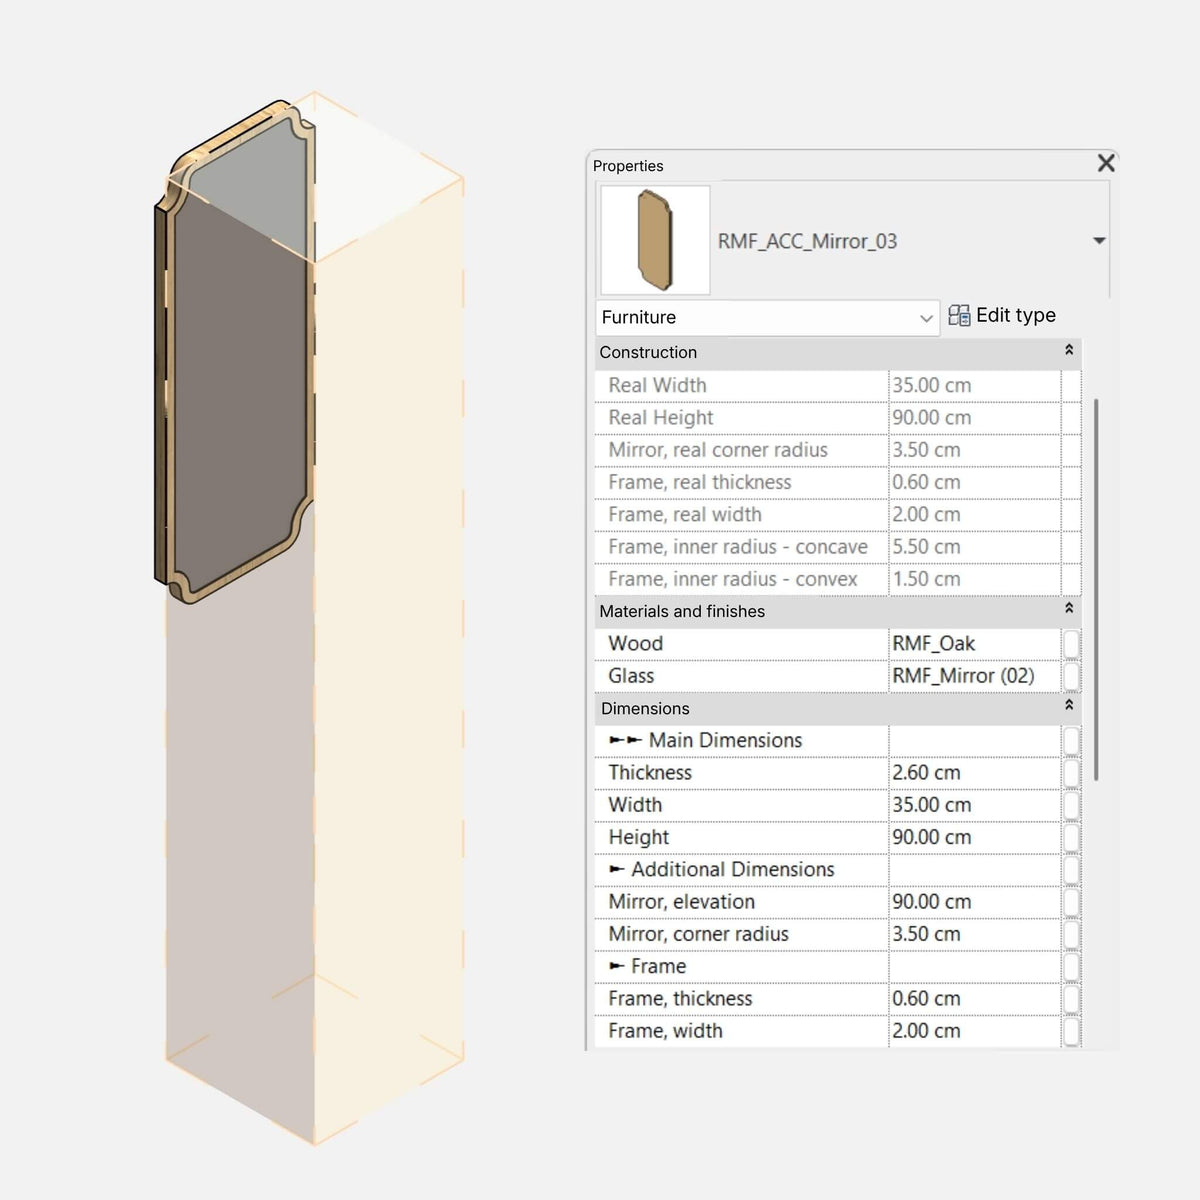This screenshot has width=1200, height=1200.
Task: Edit the Frame, thickness value 0.60 cm
Action: (974, 999)
